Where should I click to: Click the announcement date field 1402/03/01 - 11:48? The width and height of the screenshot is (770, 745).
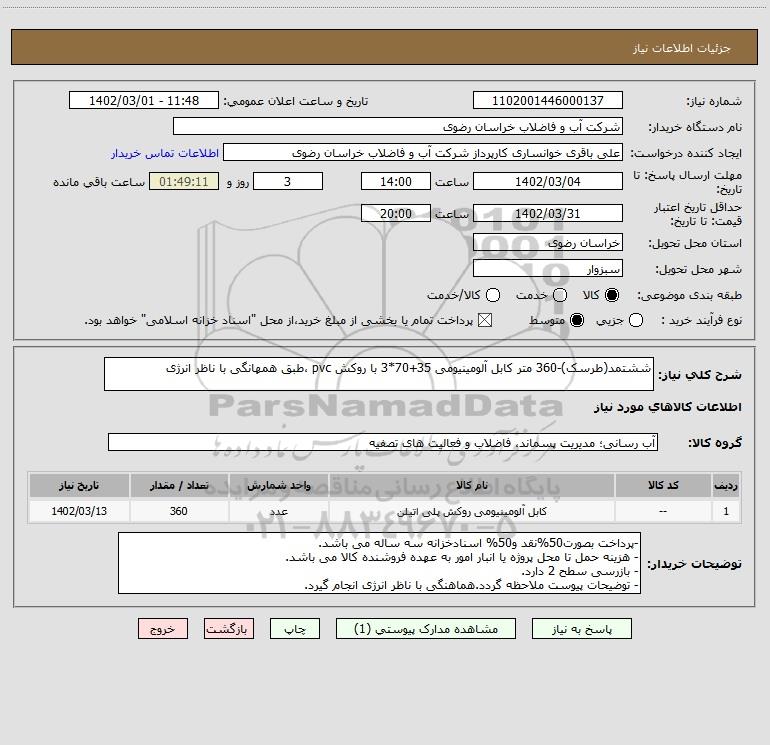coord(144,100)
